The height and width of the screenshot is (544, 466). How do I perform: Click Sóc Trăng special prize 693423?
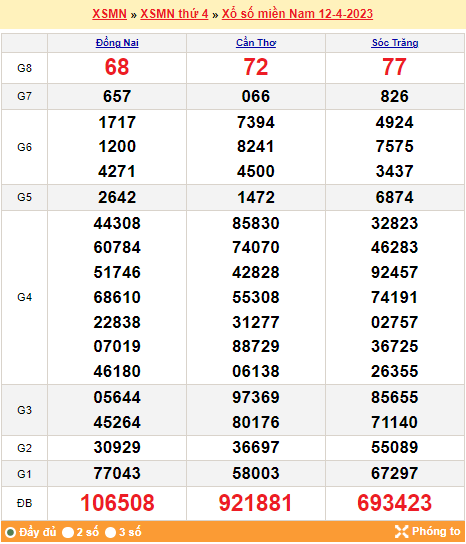click(395, 503)
